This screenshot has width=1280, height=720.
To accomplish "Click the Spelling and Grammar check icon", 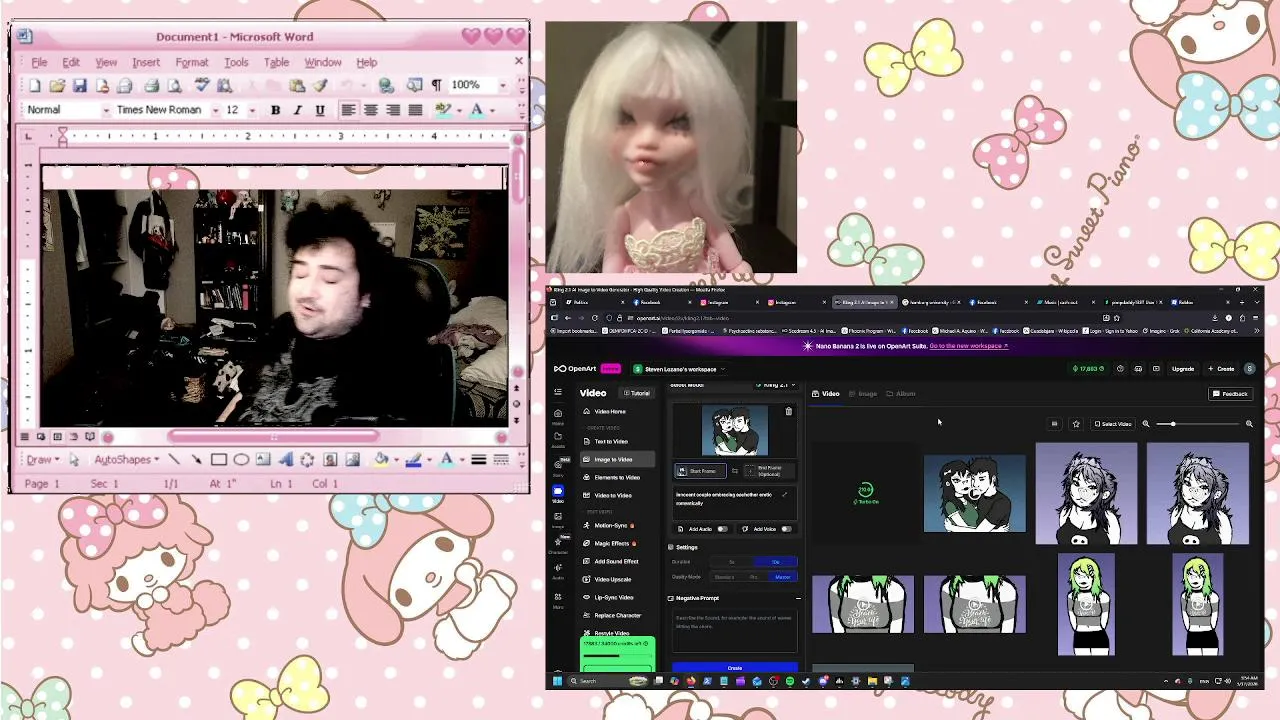I will point(201,86).
